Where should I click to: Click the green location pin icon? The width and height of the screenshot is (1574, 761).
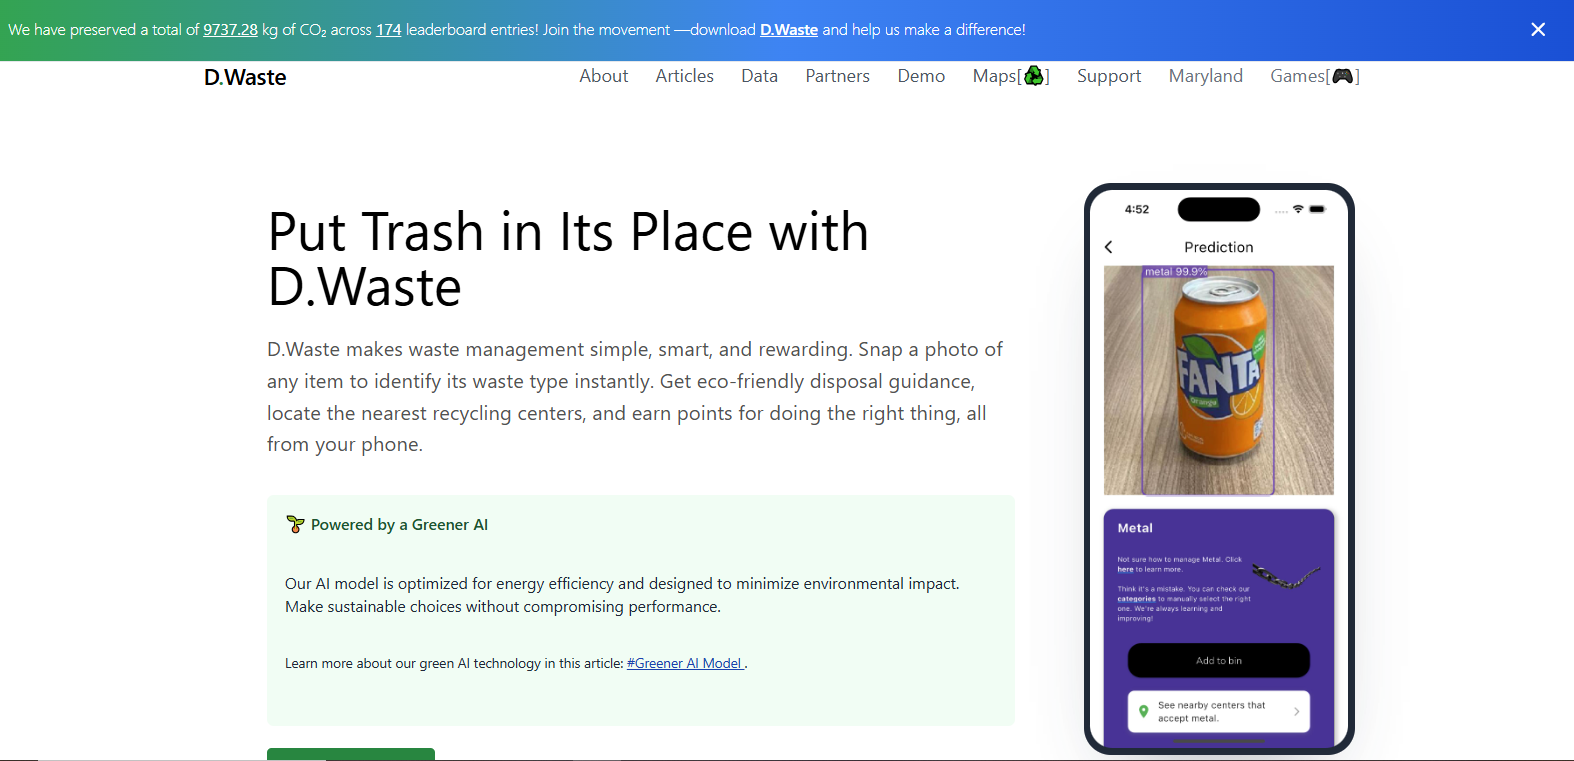tap(1144, 712)
